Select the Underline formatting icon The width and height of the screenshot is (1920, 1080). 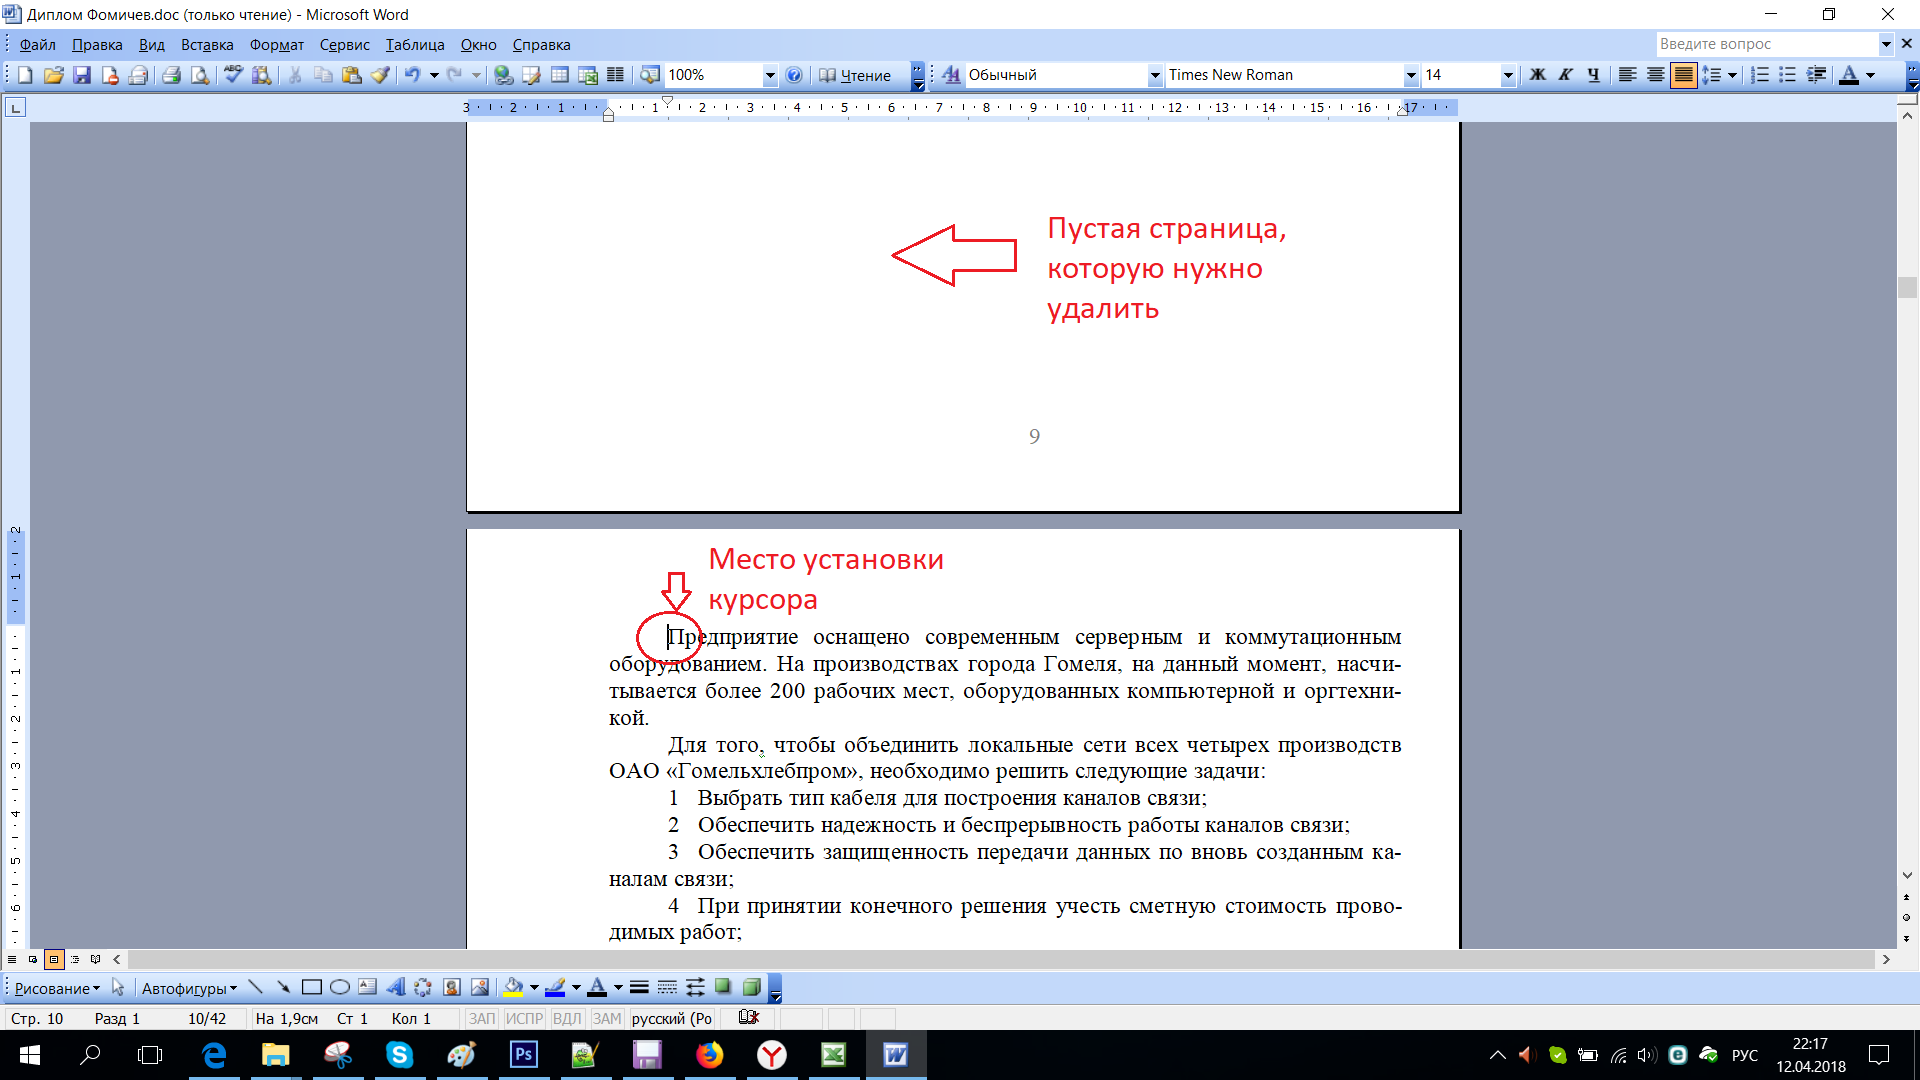click(x=1592, y=75)
